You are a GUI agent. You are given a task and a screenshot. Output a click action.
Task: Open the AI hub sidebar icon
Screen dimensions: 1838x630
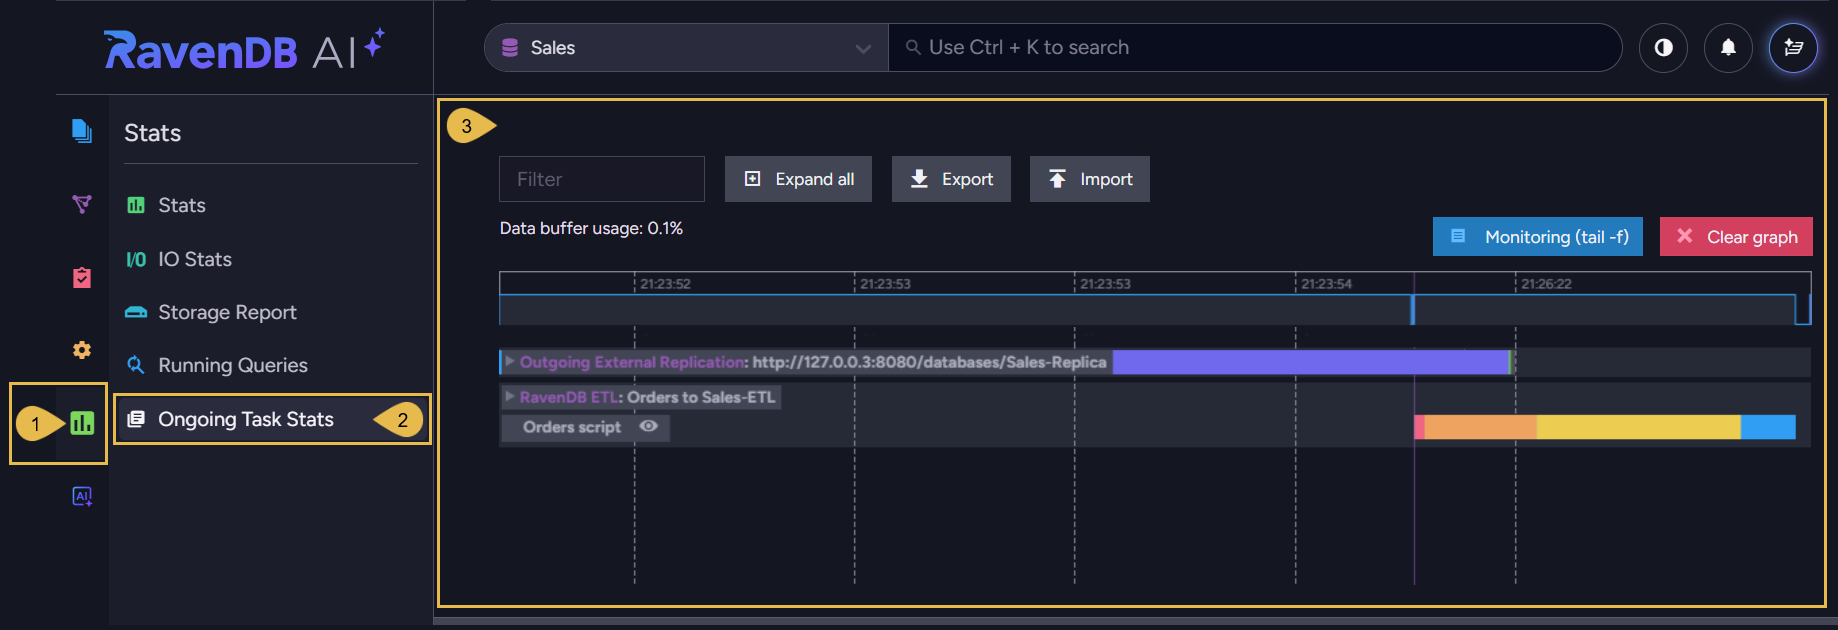tap(82, 496)
